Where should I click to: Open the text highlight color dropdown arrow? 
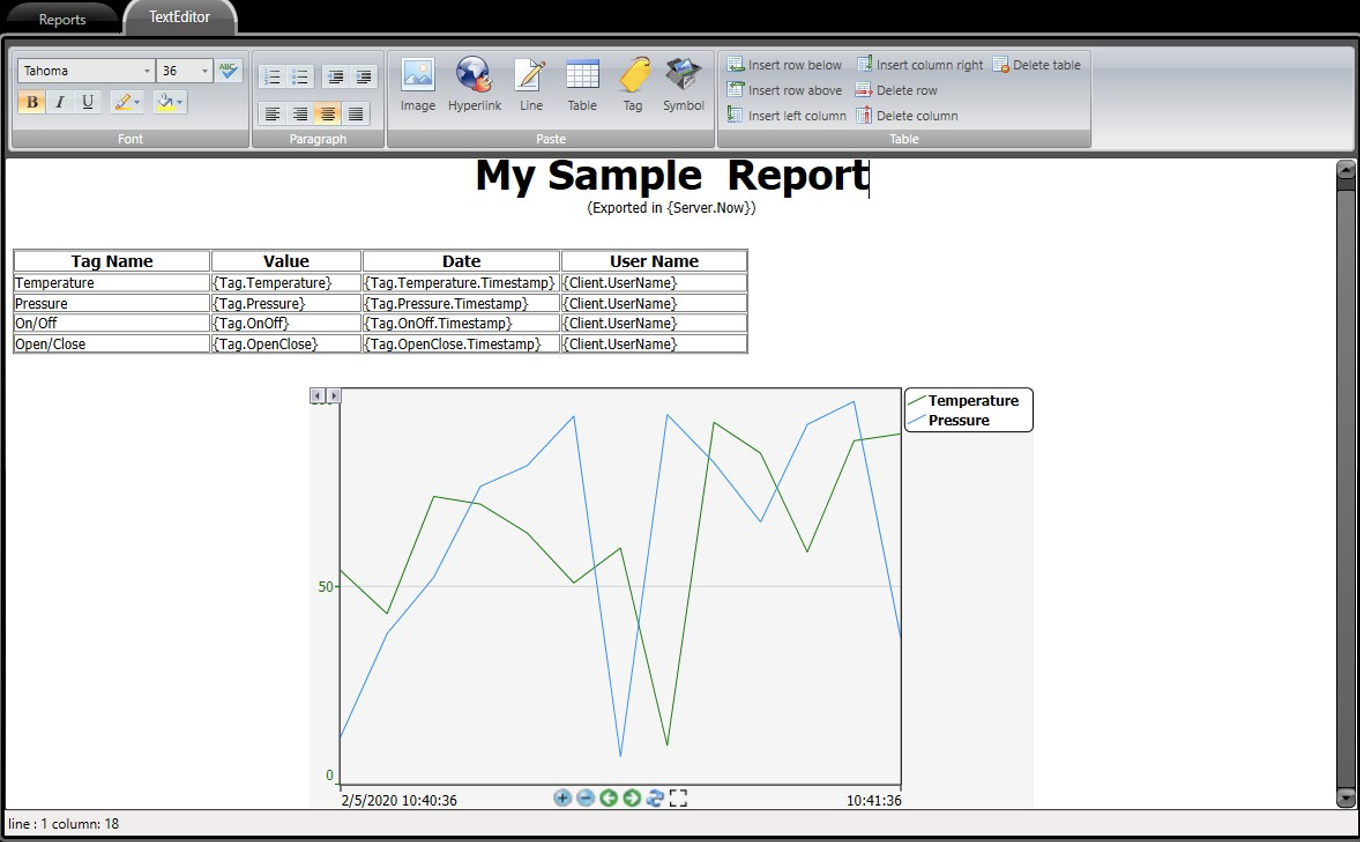tap(137, 102)
